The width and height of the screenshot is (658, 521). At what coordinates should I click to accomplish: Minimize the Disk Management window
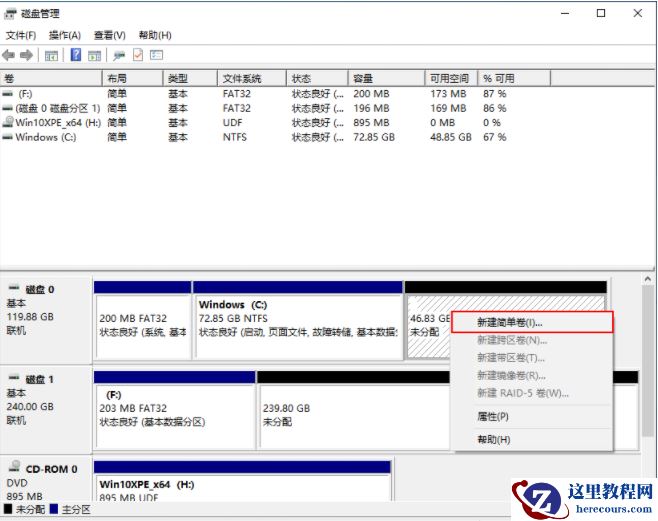click(x=565, y=13)
